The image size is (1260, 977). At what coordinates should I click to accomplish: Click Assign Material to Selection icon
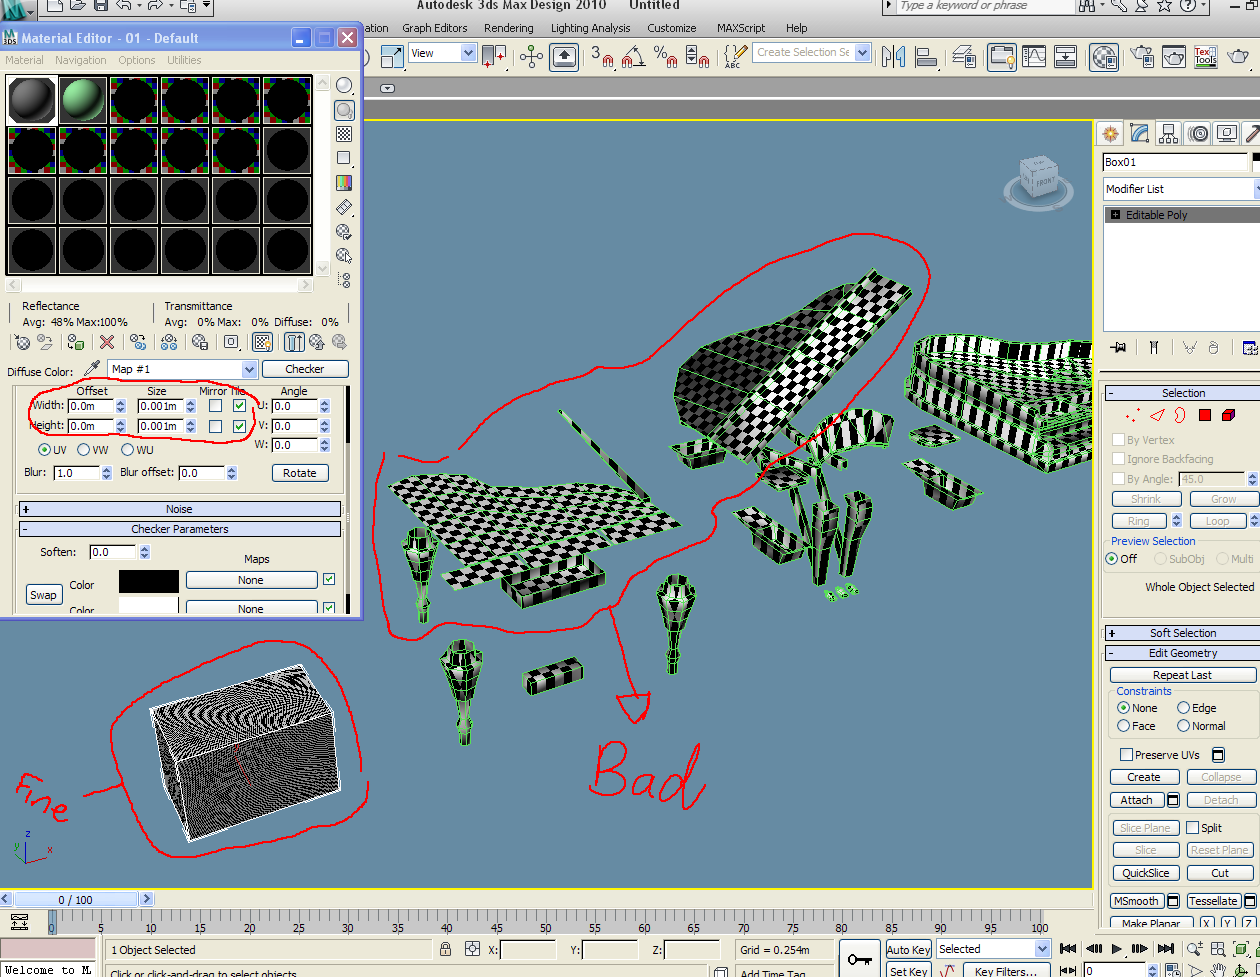76,342
